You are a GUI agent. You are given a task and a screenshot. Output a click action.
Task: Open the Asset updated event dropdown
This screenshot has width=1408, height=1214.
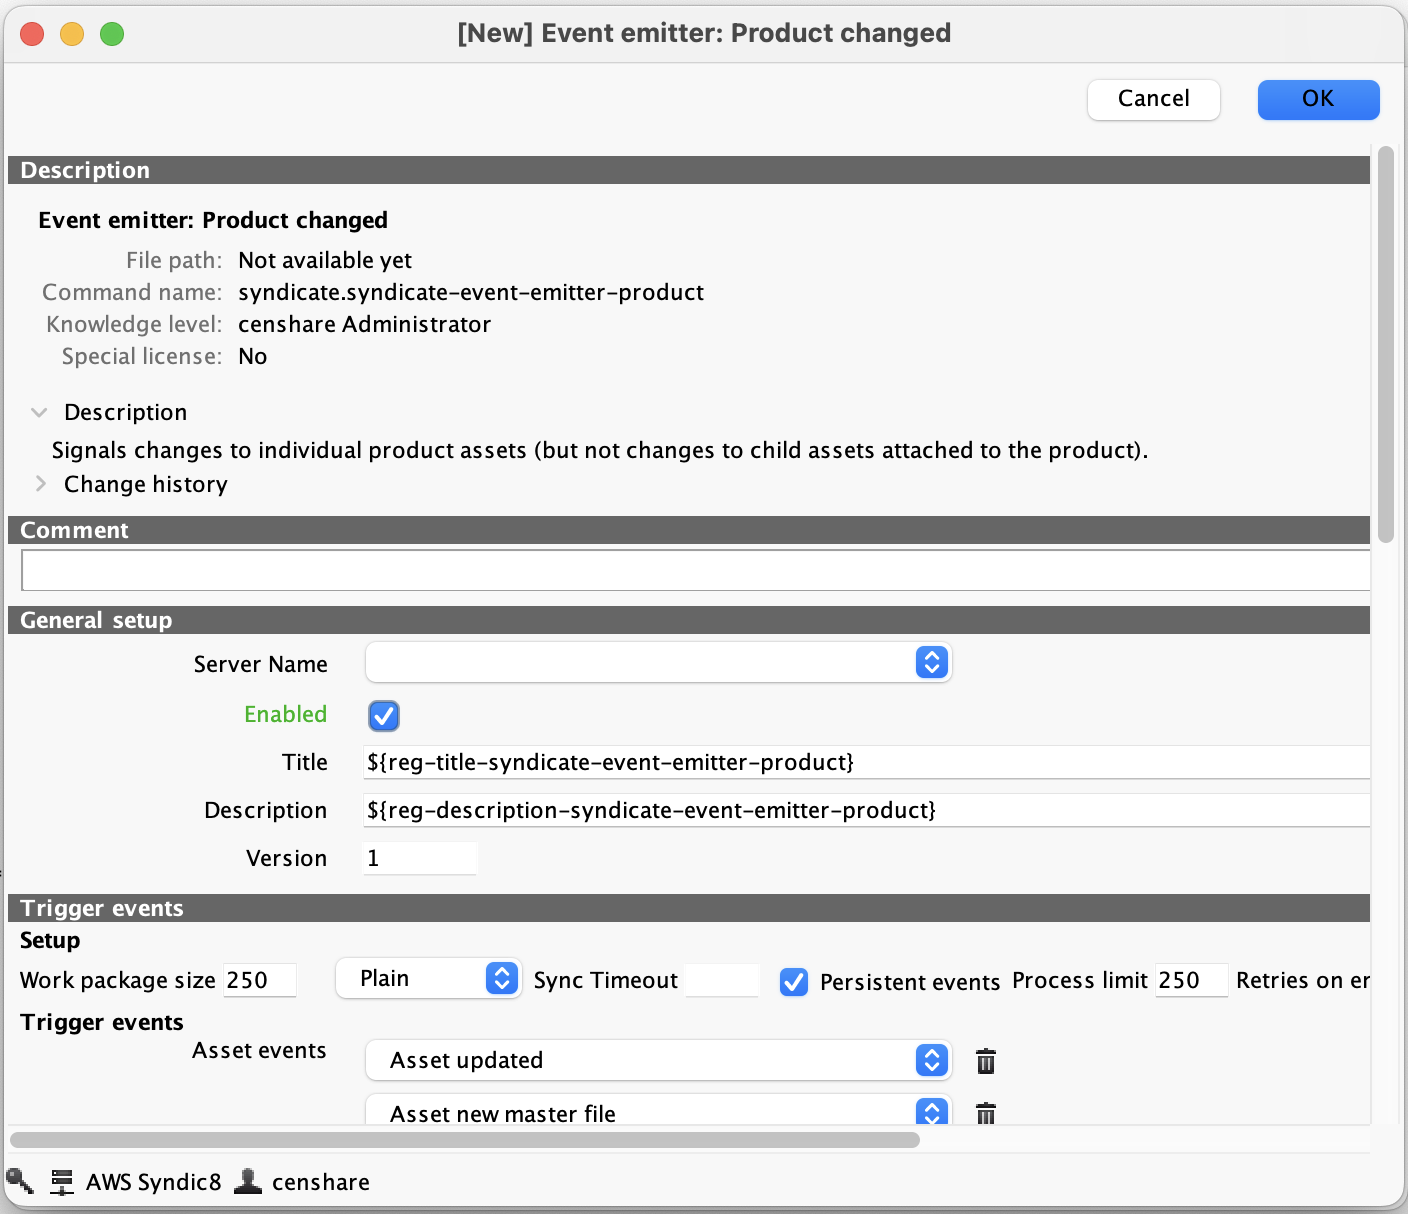click(658, 1060)
